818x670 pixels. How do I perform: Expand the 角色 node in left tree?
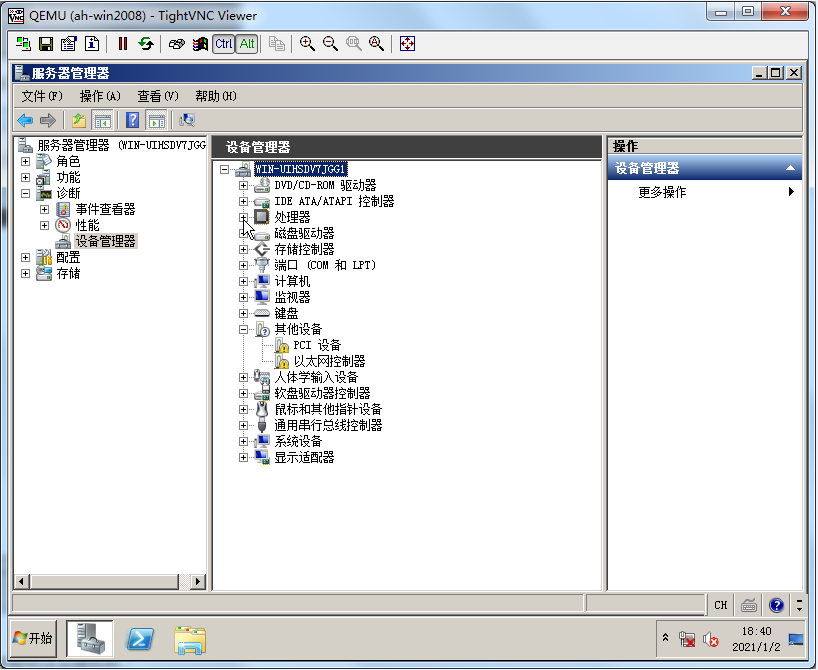25,161
